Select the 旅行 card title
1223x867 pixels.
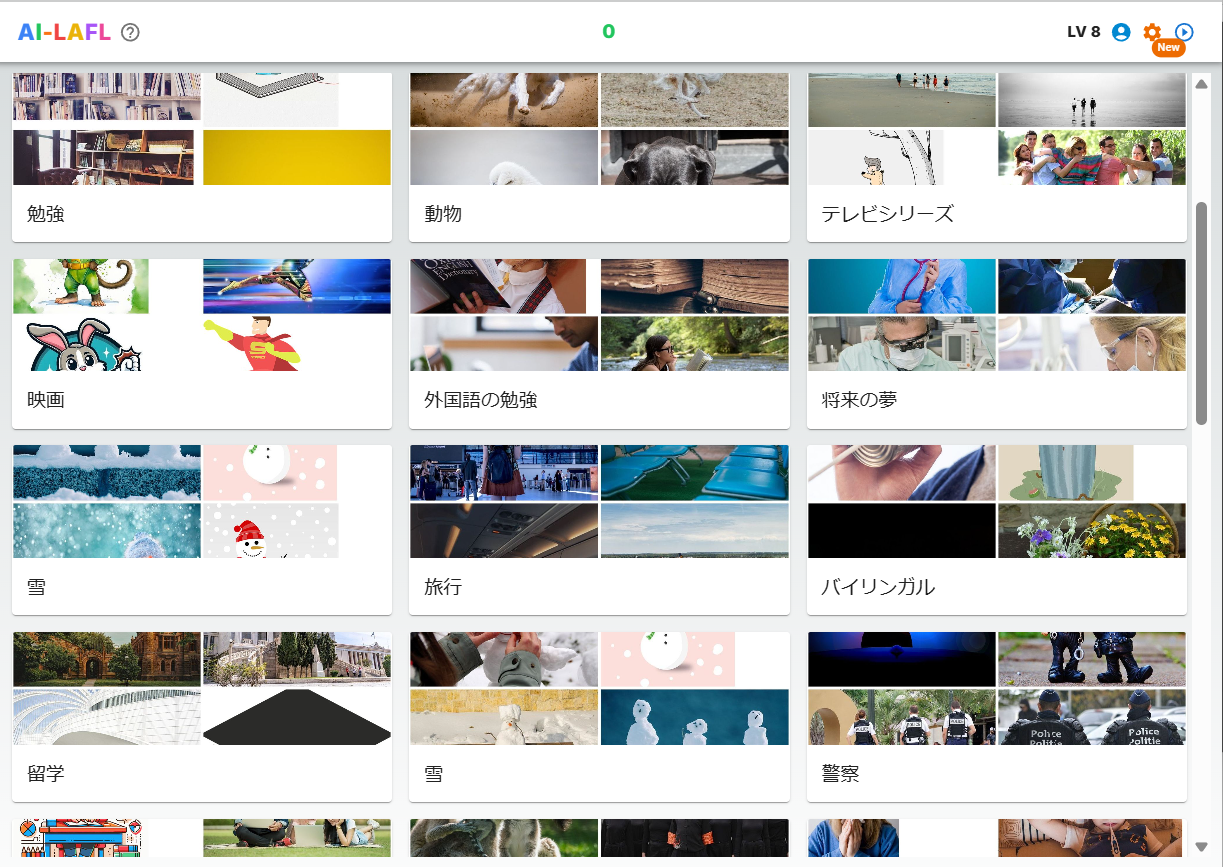(x=443, y=587)
